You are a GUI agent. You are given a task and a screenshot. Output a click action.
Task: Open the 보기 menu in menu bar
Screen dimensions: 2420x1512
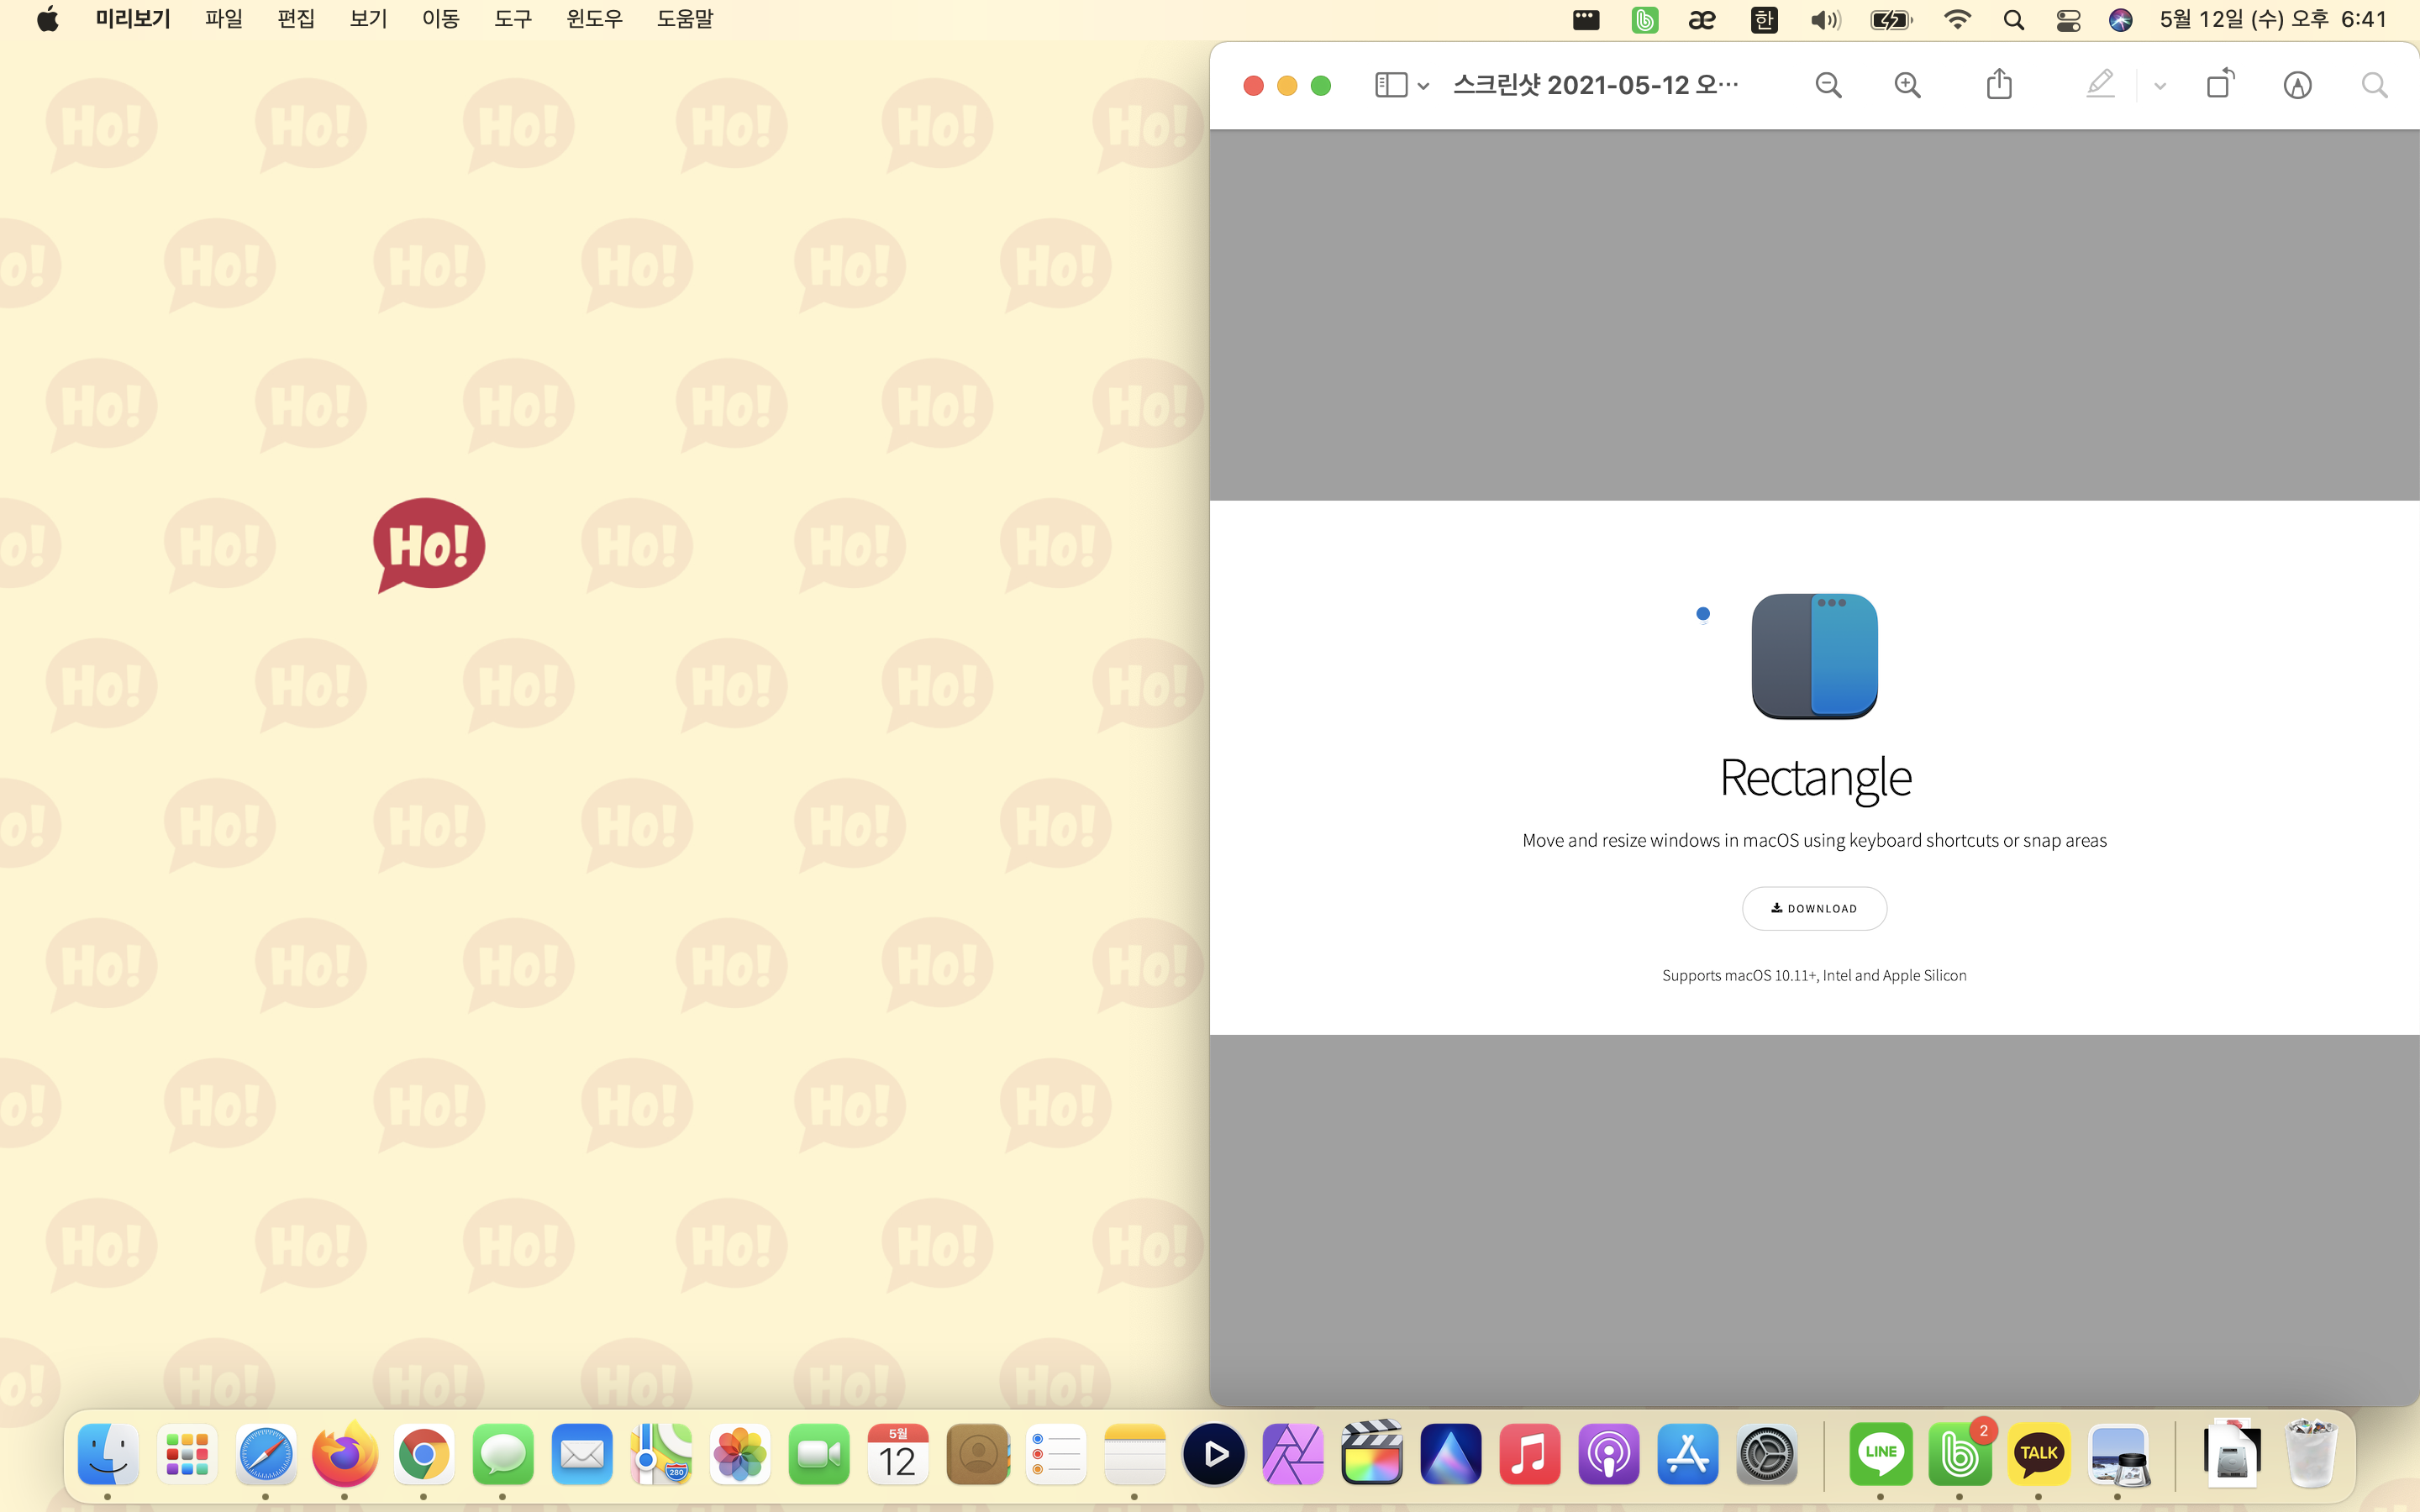[368, 19]
